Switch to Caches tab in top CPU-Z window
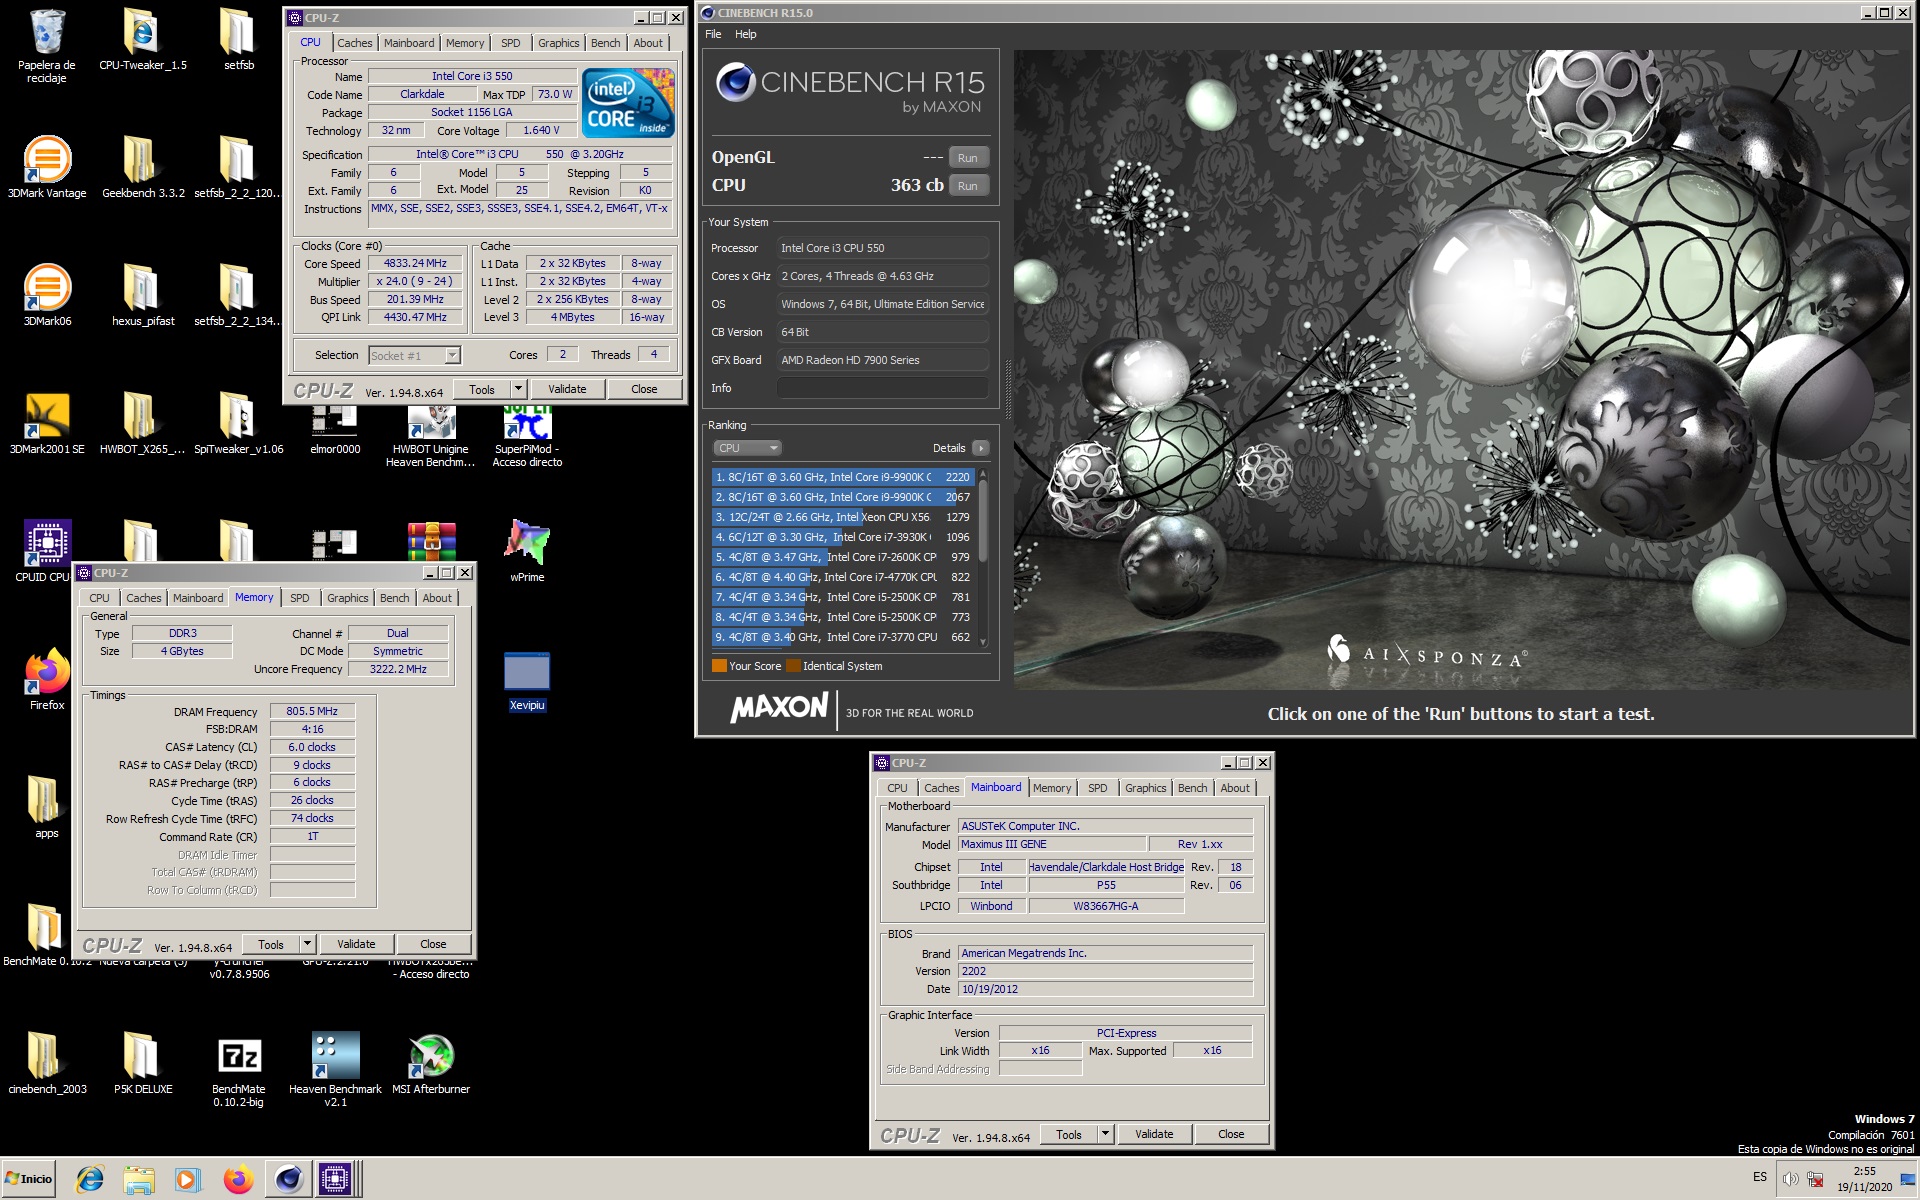Screen dimensions: 1920x1200 point(354,43)
